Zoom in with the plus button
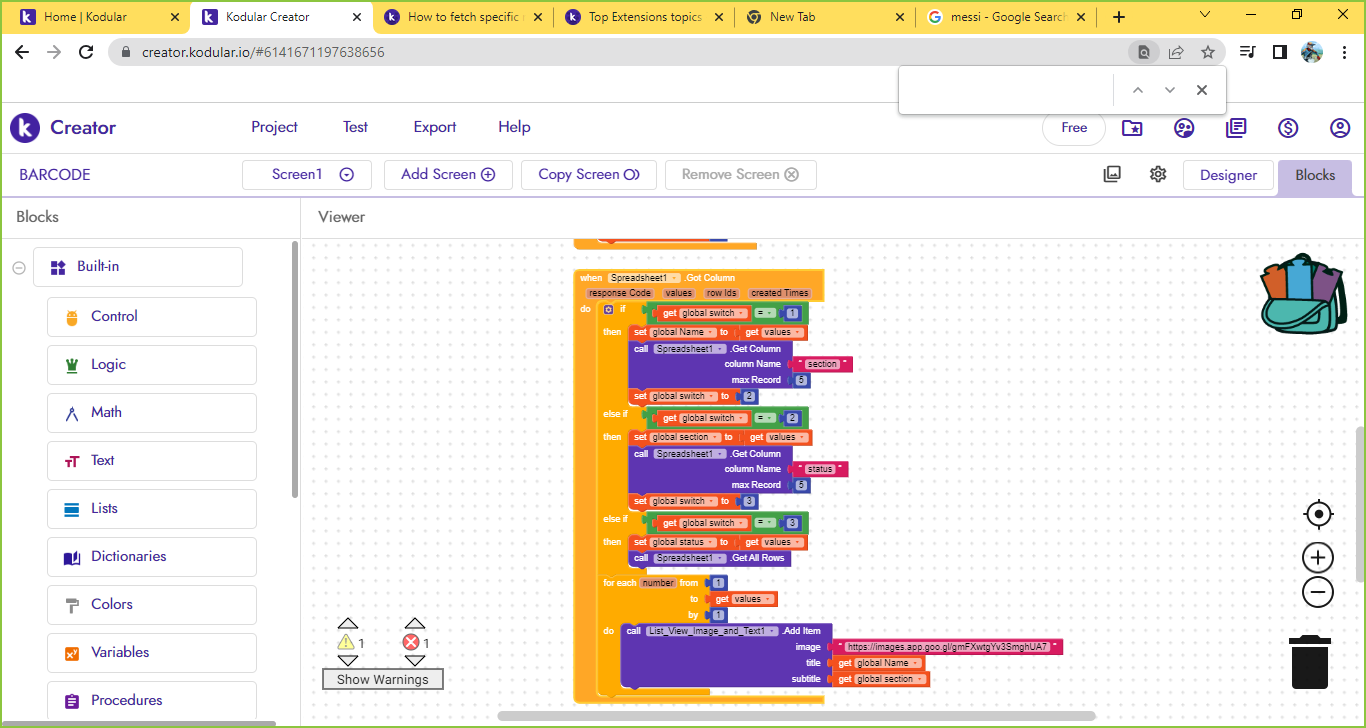This screenshot has width=1366, height=728. coord(1318,558)
